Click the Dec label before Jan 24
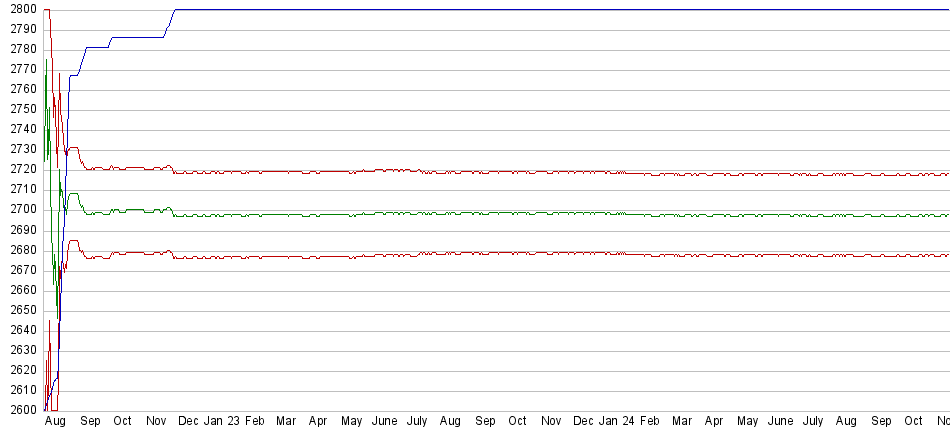This screenshot has width=950, height=435. pos(584,422)
